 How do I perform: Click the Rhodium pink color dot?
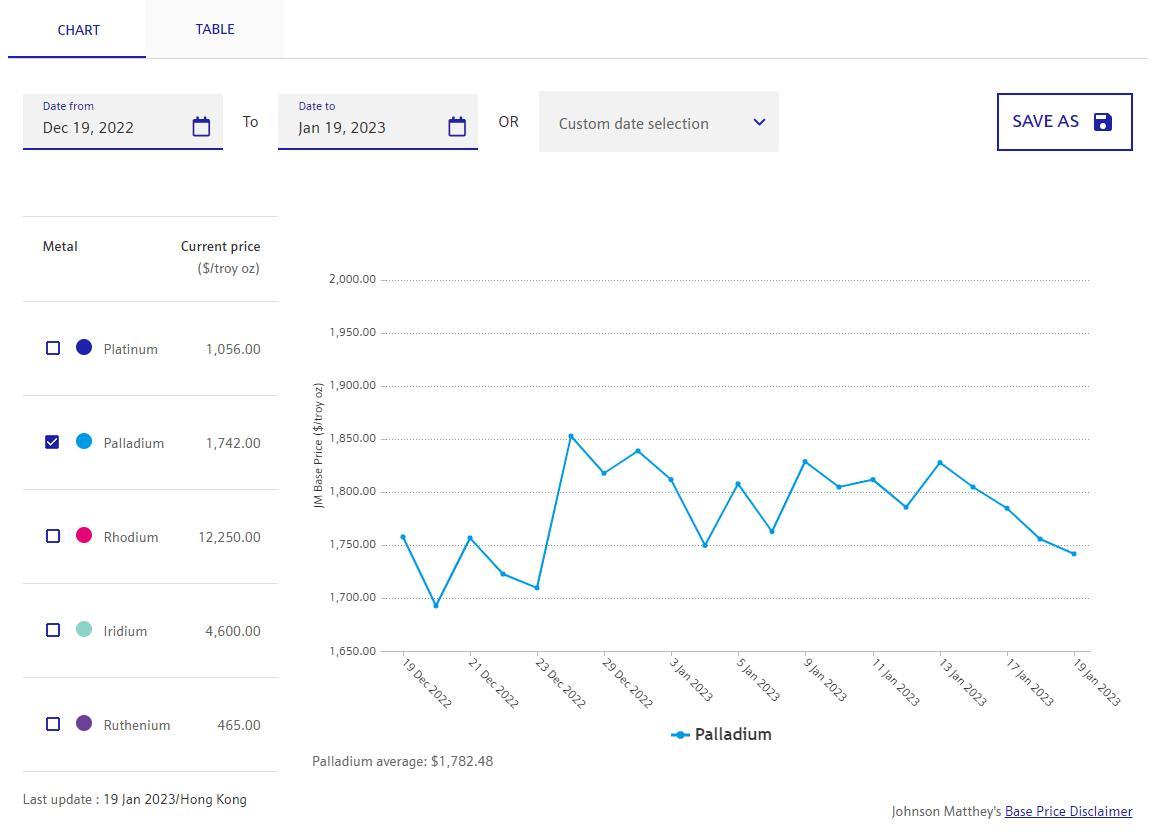pos(84,536)
